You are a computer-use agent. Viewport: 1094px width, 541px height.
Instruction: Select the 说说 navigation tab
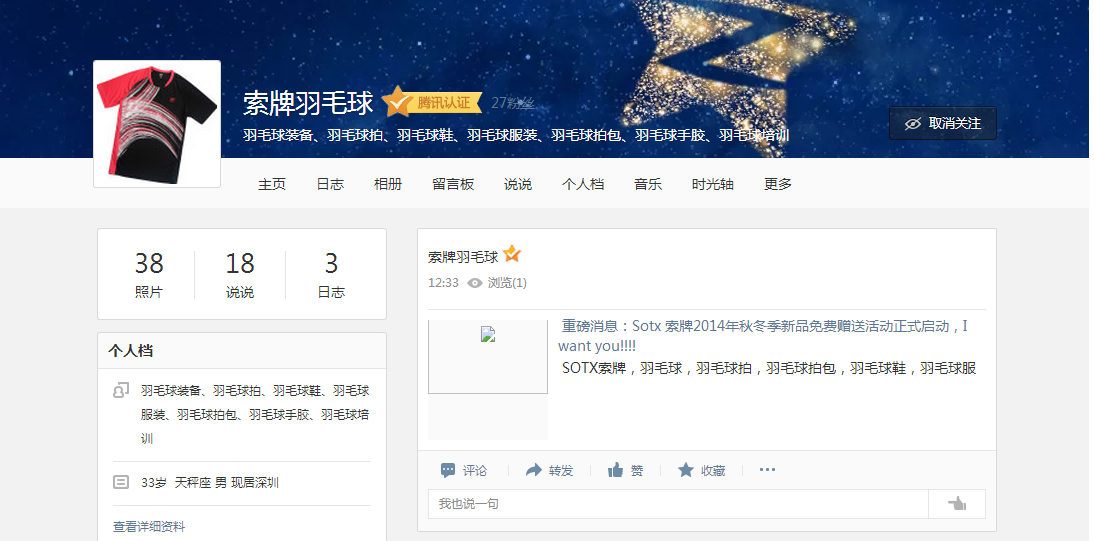click(518, 184)
